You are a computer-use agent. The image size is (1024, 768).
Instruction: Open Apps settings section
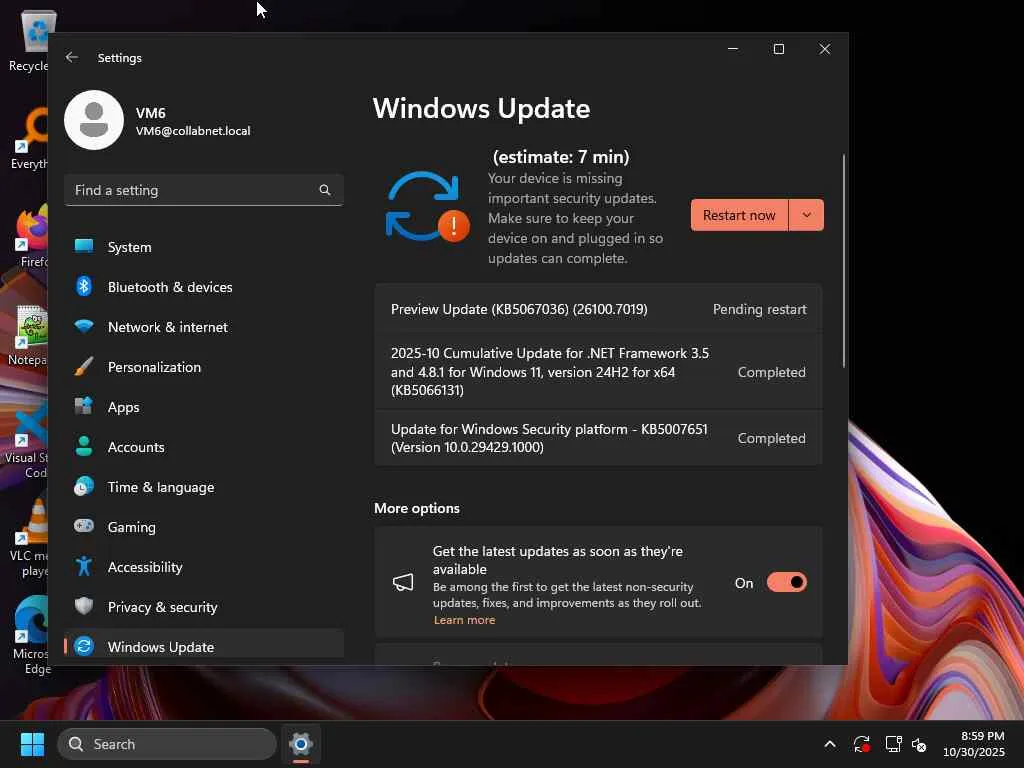pos(204,407)
